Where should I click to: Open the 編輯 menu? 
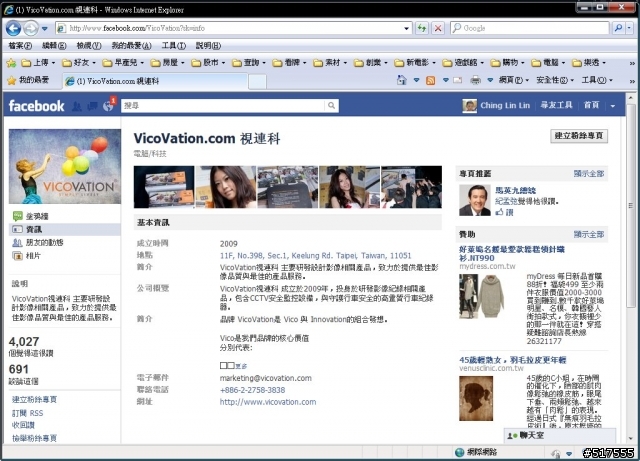(54, 45)
